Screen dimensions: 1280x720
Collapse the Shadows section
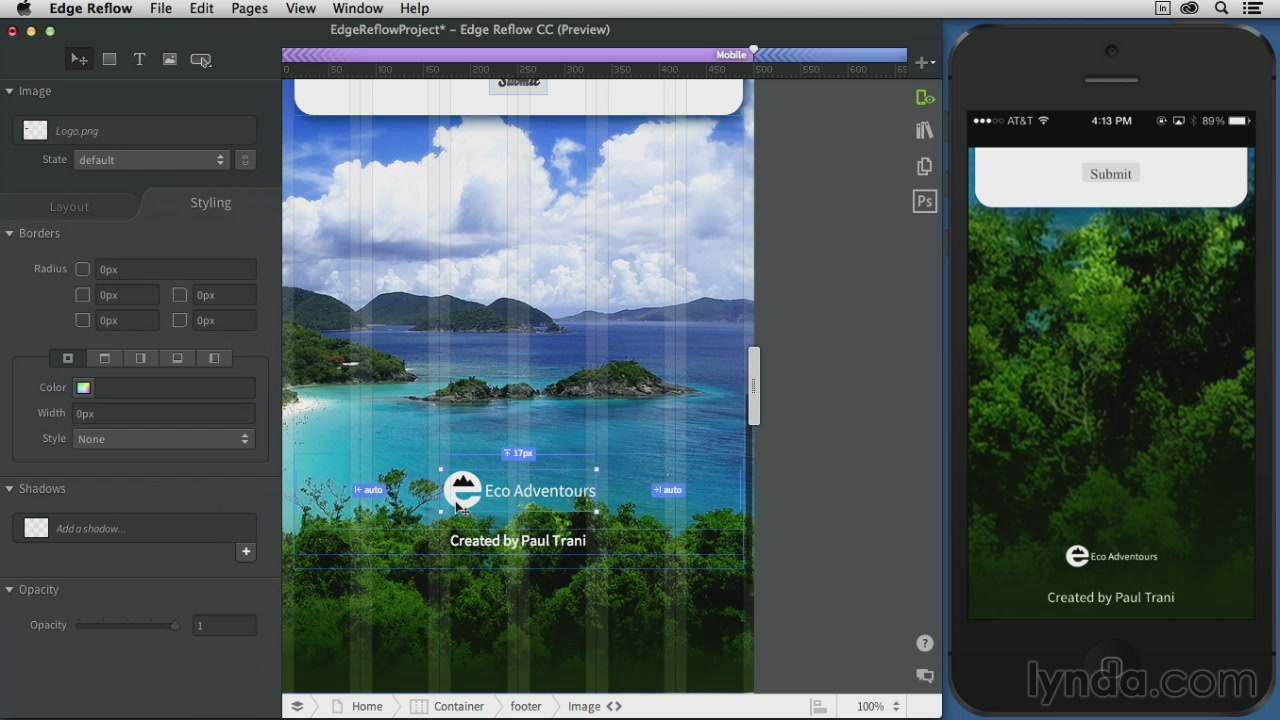pos(9,489)
